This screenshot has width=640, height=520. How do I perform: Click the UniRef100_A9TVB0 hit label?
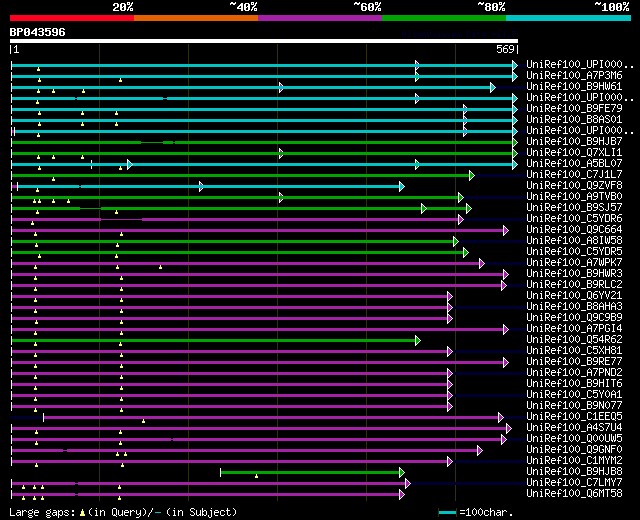(x=574, y=197)
